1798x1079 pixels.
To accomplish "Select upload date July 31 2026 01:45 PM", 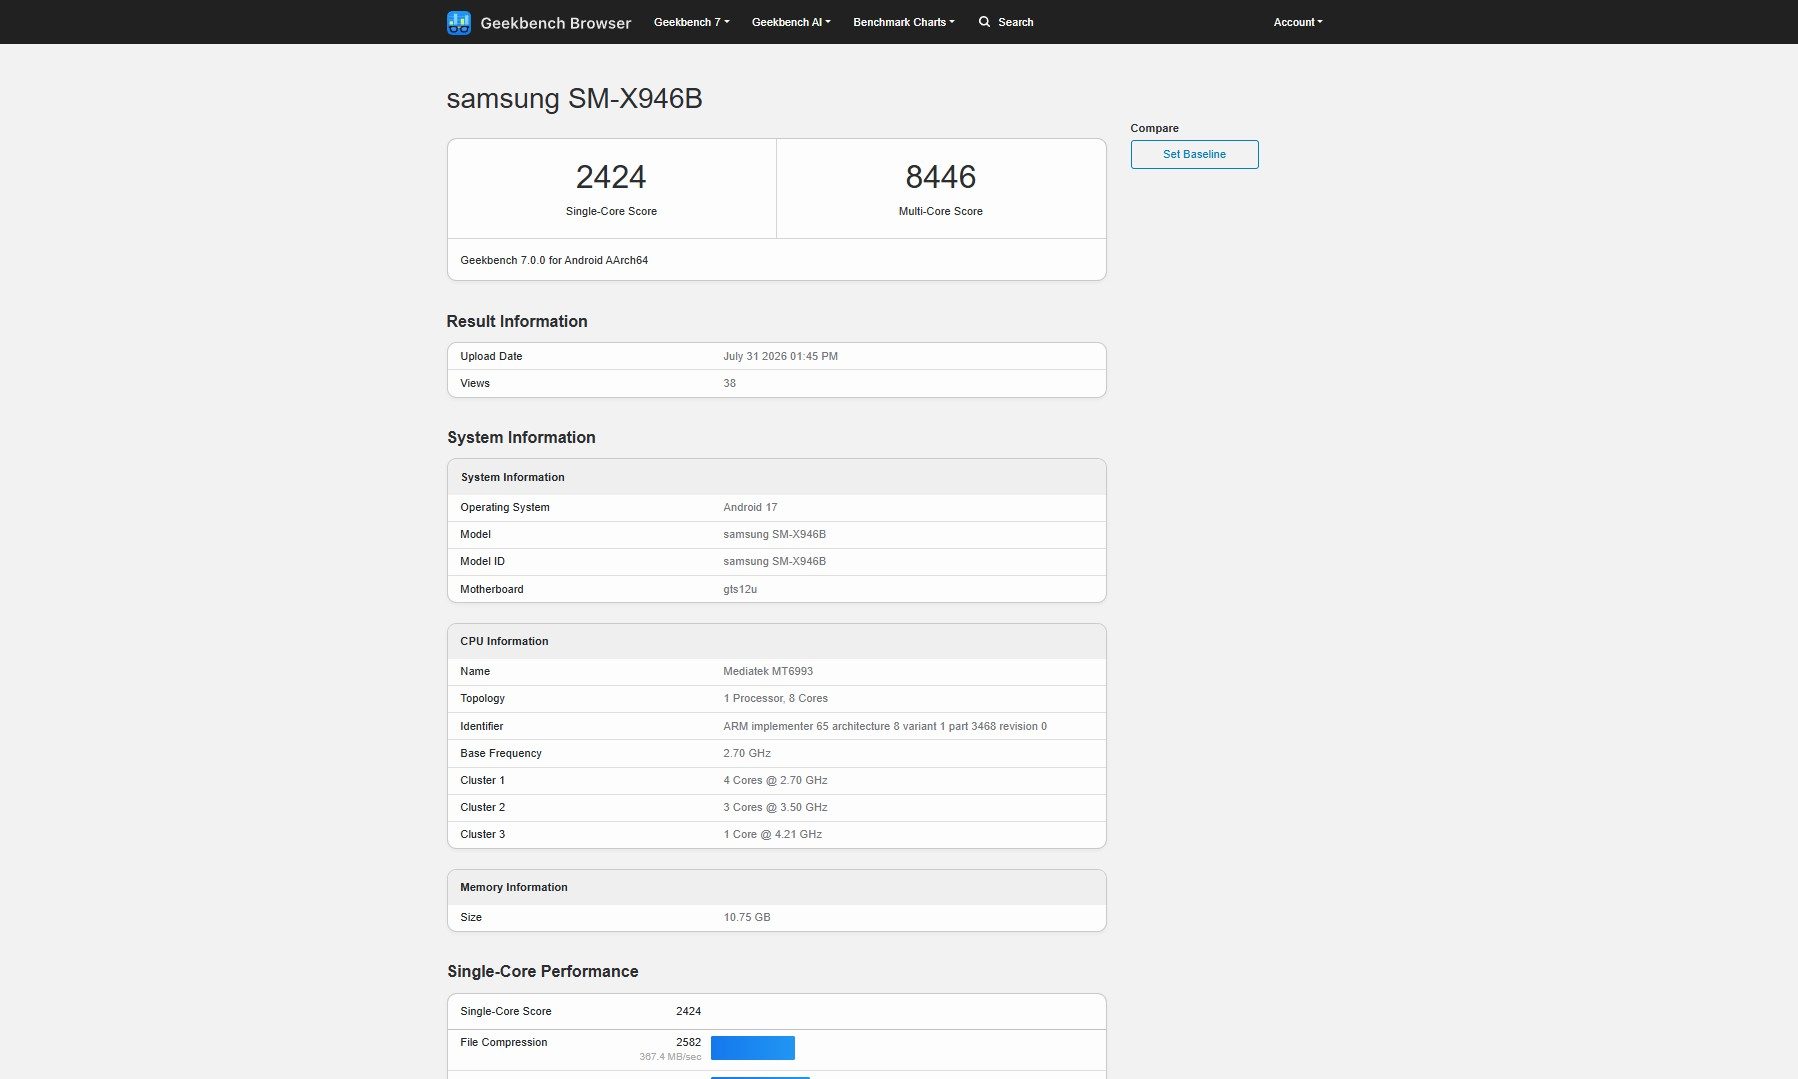I will pos(780,356).
